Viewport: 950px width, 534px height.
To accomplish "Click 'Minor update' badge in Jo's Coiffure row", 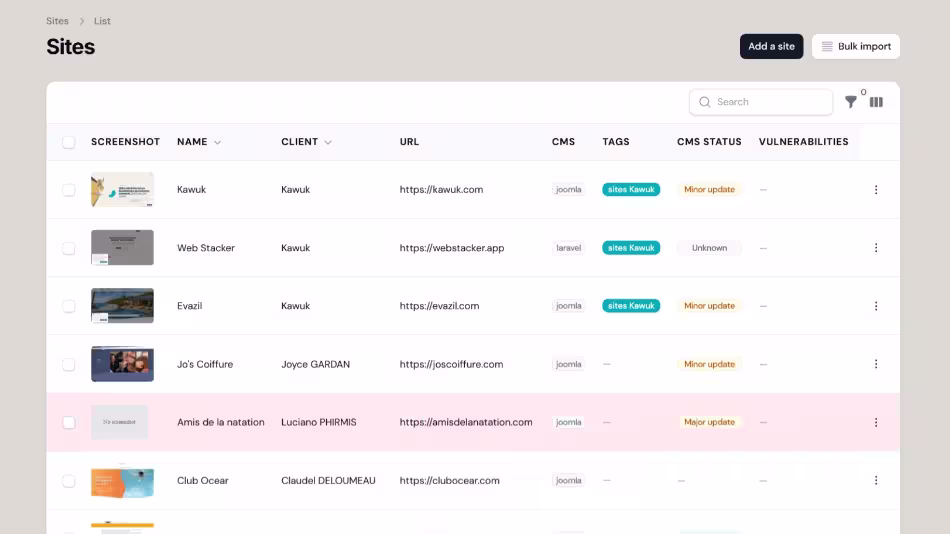I will pyautogui.click(x=709, y=364).
